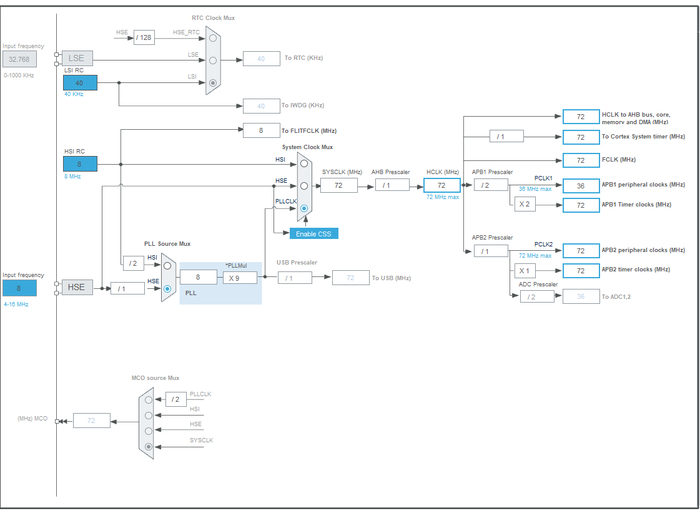Click the LSI RC 40 block
700x511 pixels.
coord(80,83)
